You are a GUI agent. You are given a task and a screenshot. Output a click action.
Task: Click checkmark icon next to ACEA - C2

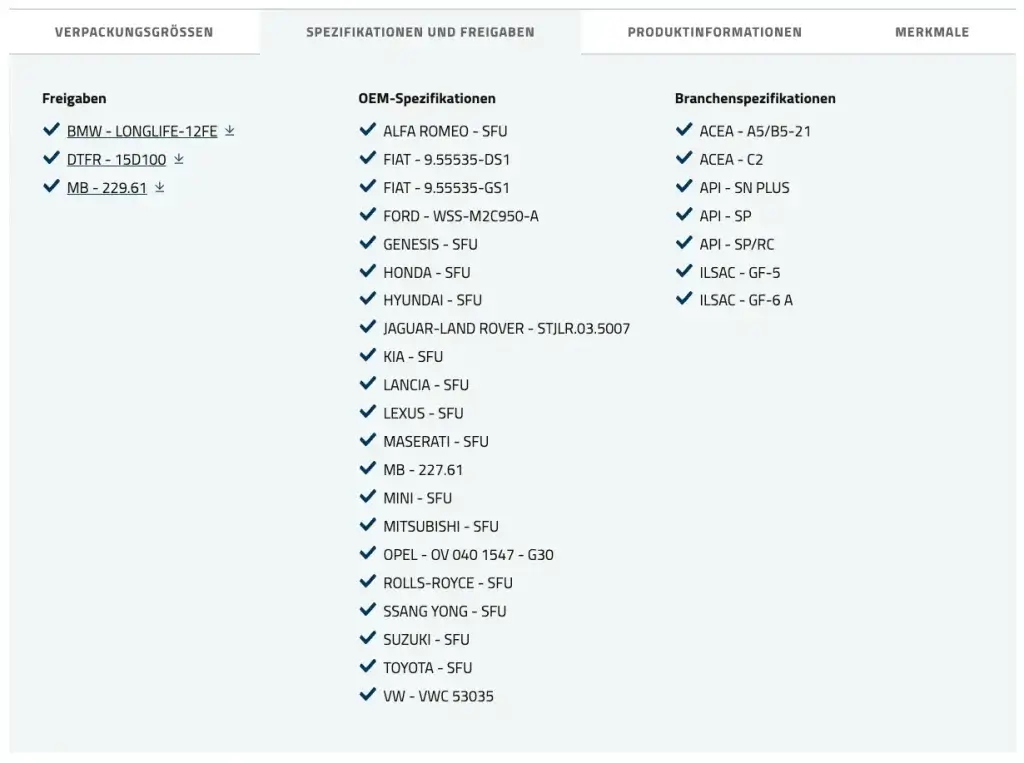[684, 158]
